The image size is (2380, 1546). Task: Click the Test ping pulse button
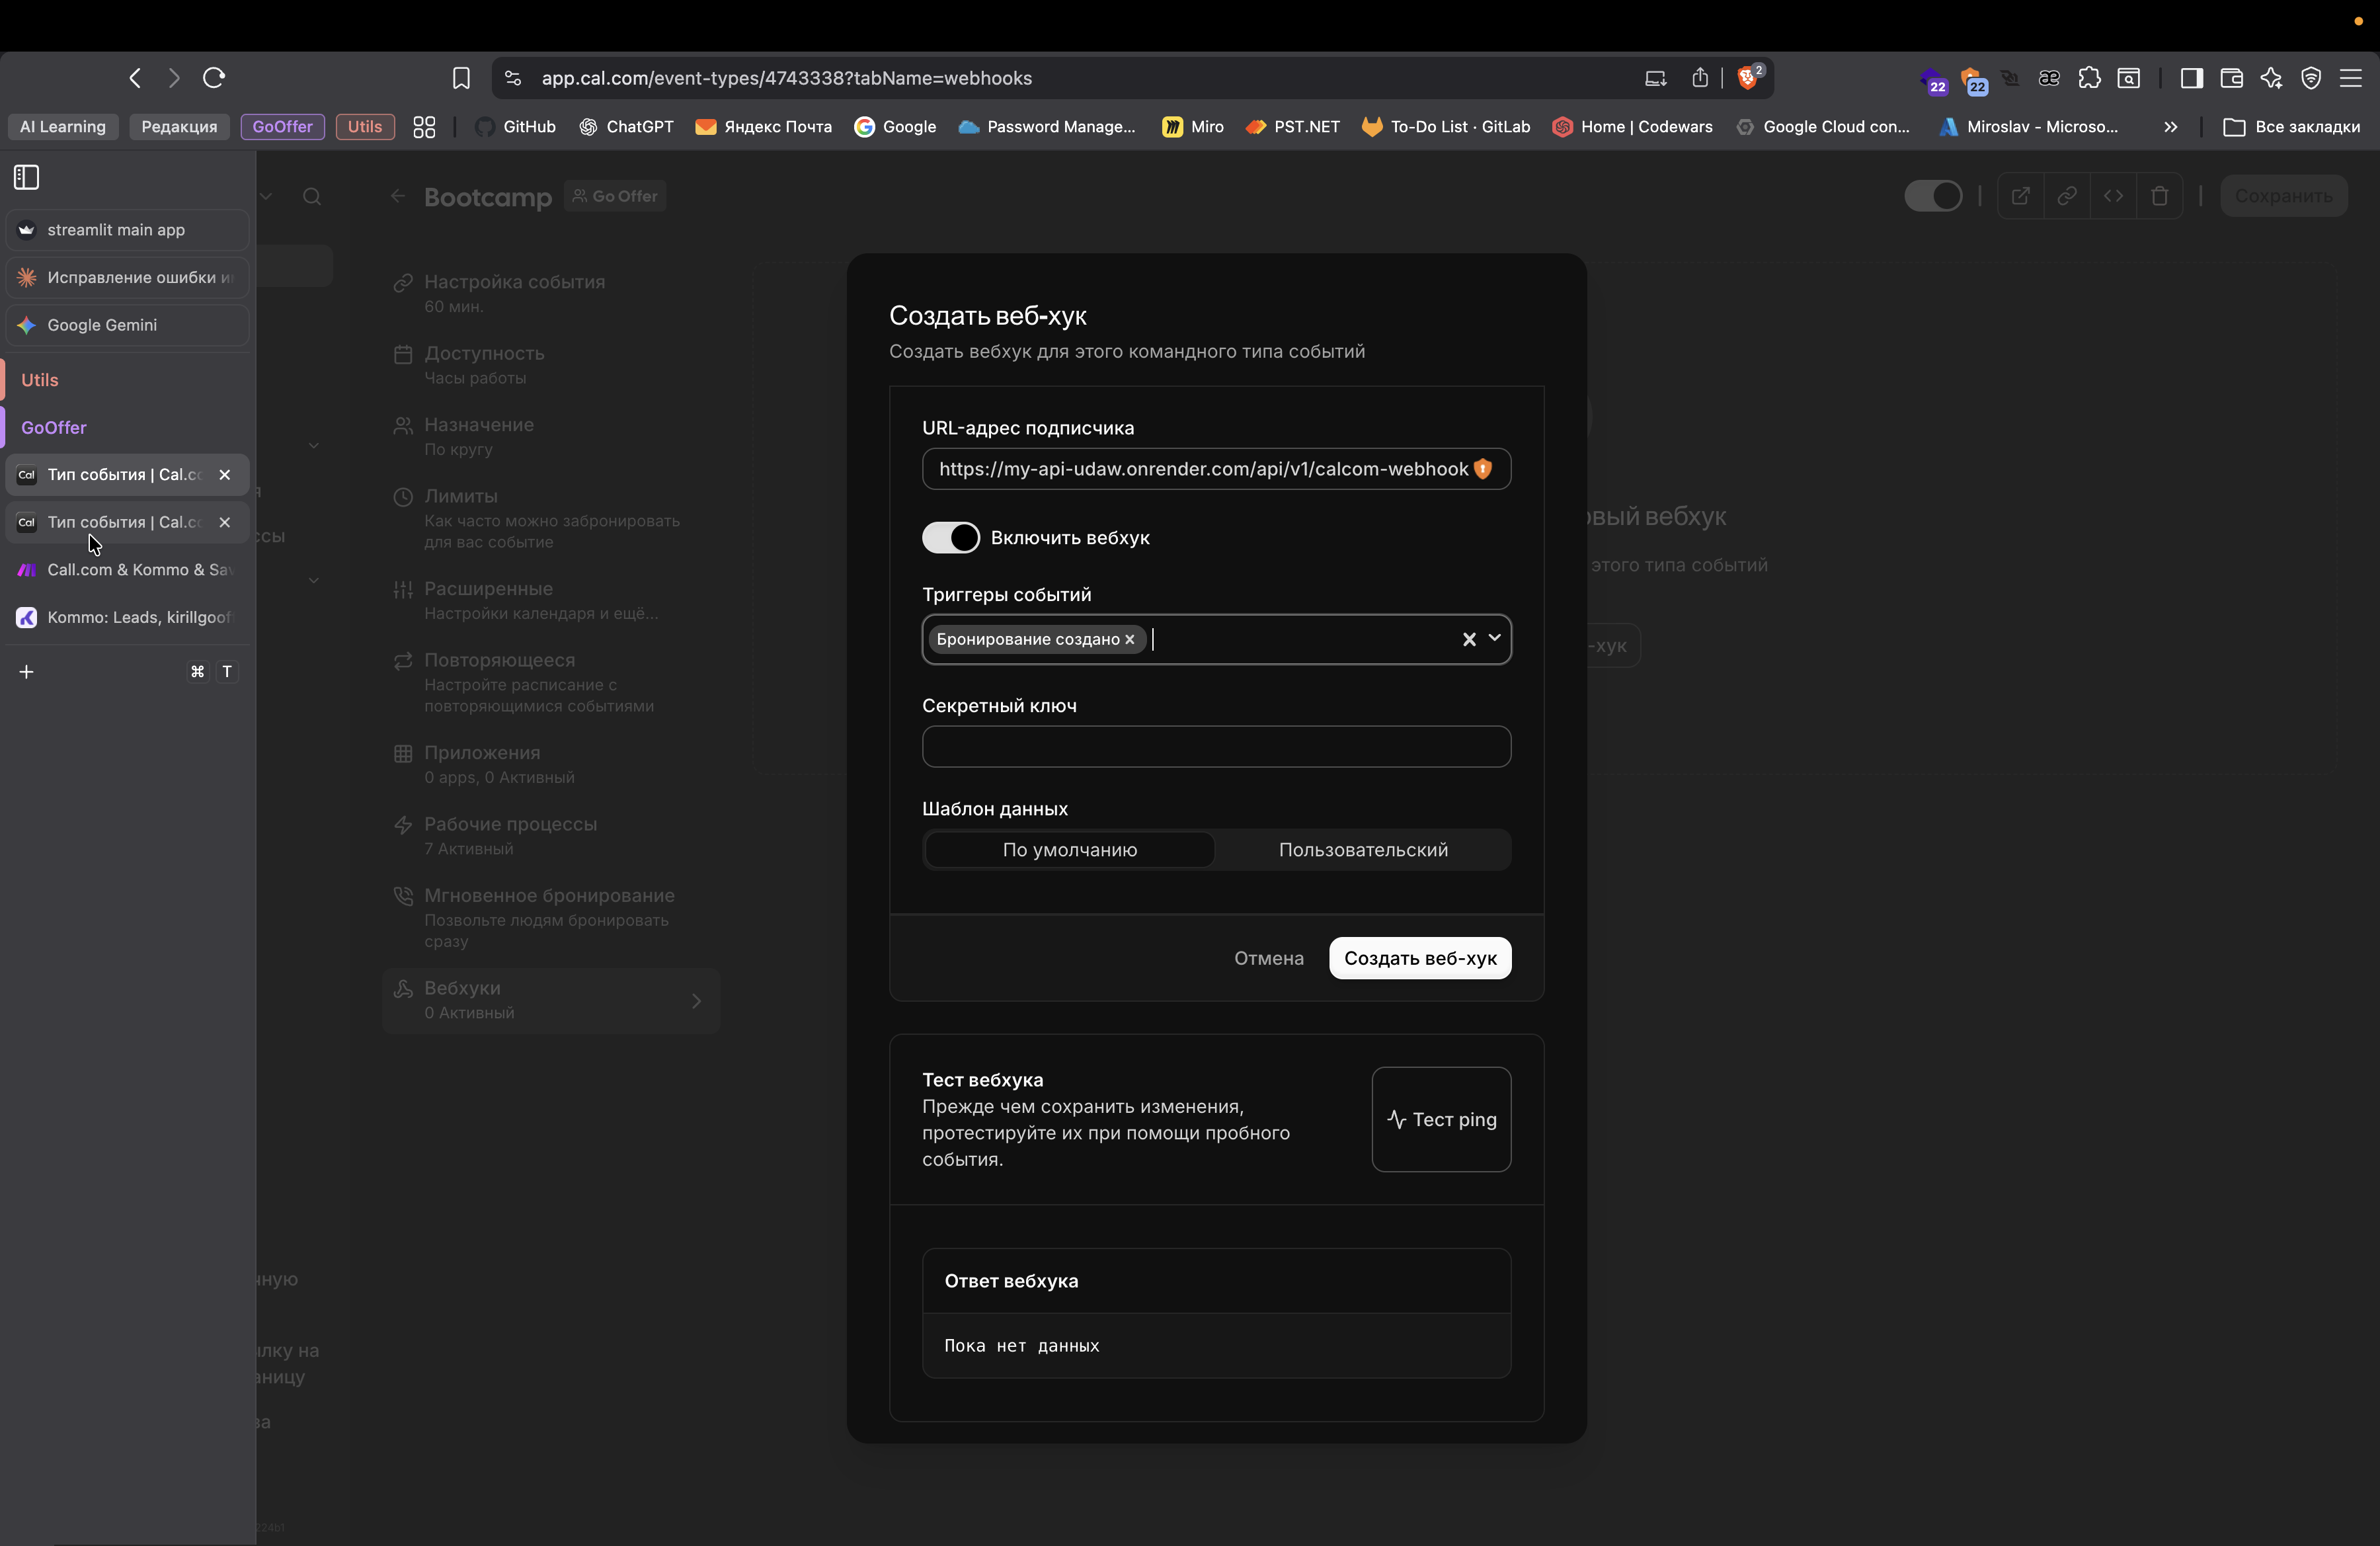[x=1441, y=1119]
